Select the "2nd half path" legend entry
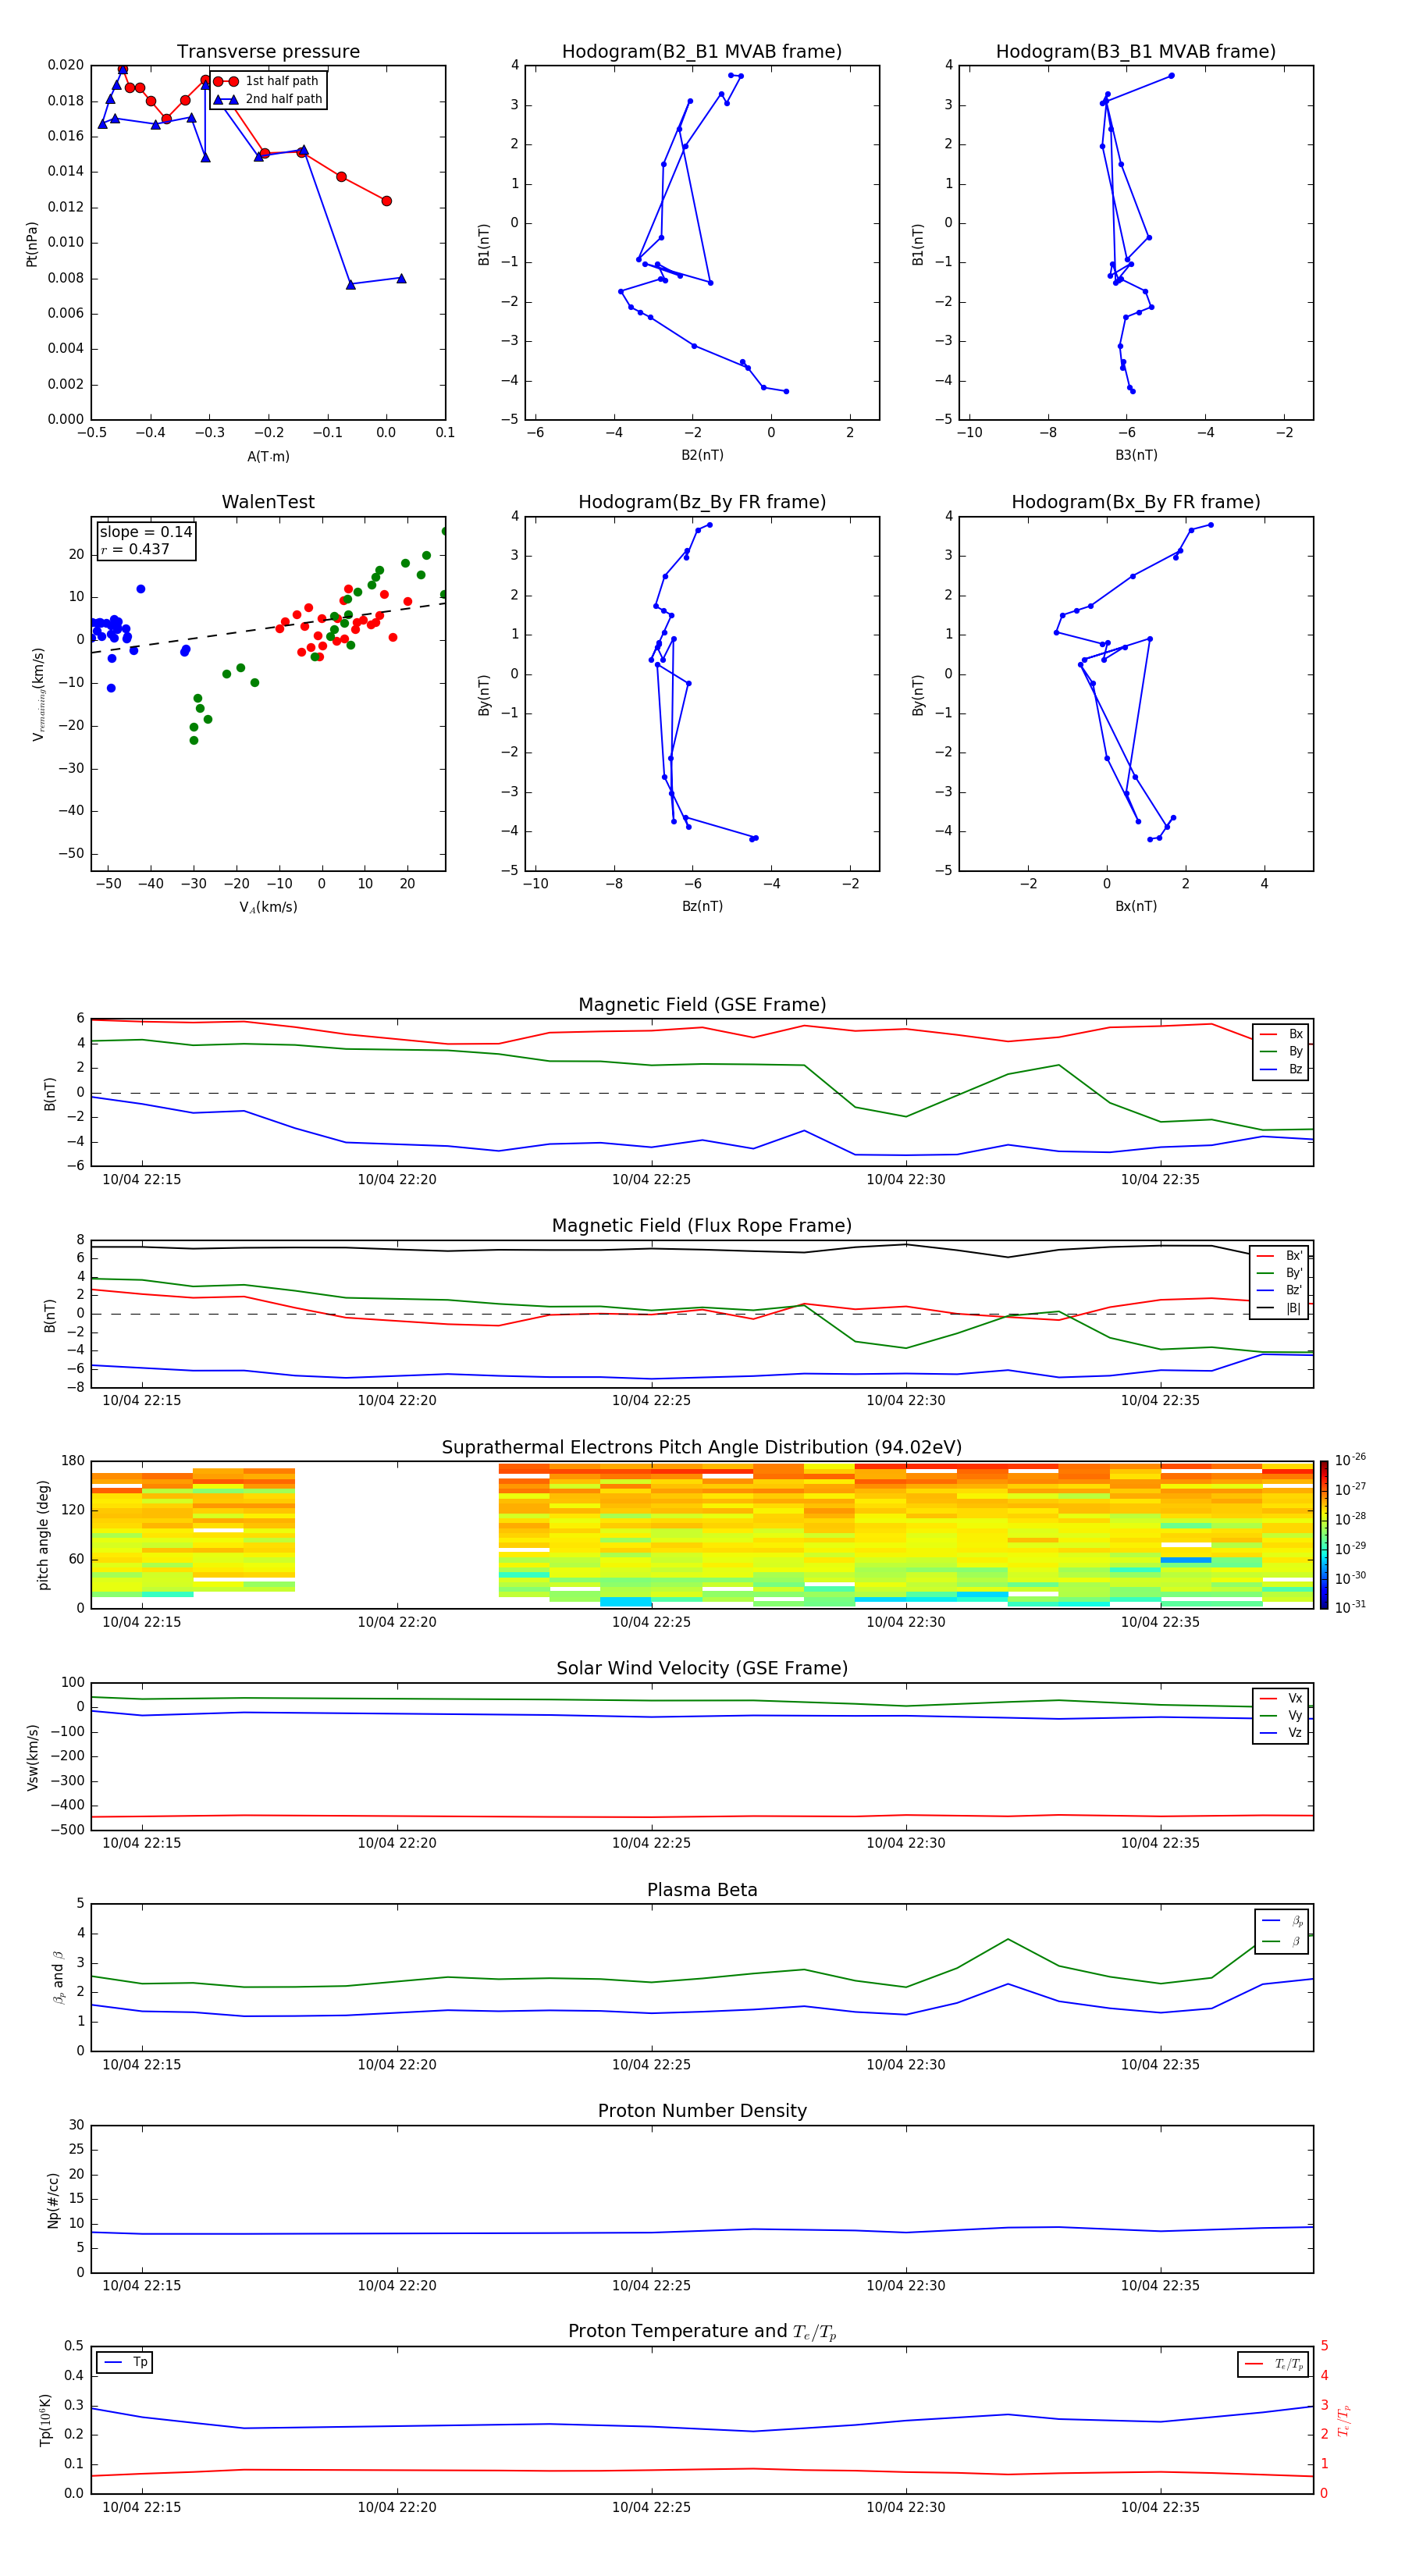The width and height of the screenshot is (1405, 2576). [267, 99]
